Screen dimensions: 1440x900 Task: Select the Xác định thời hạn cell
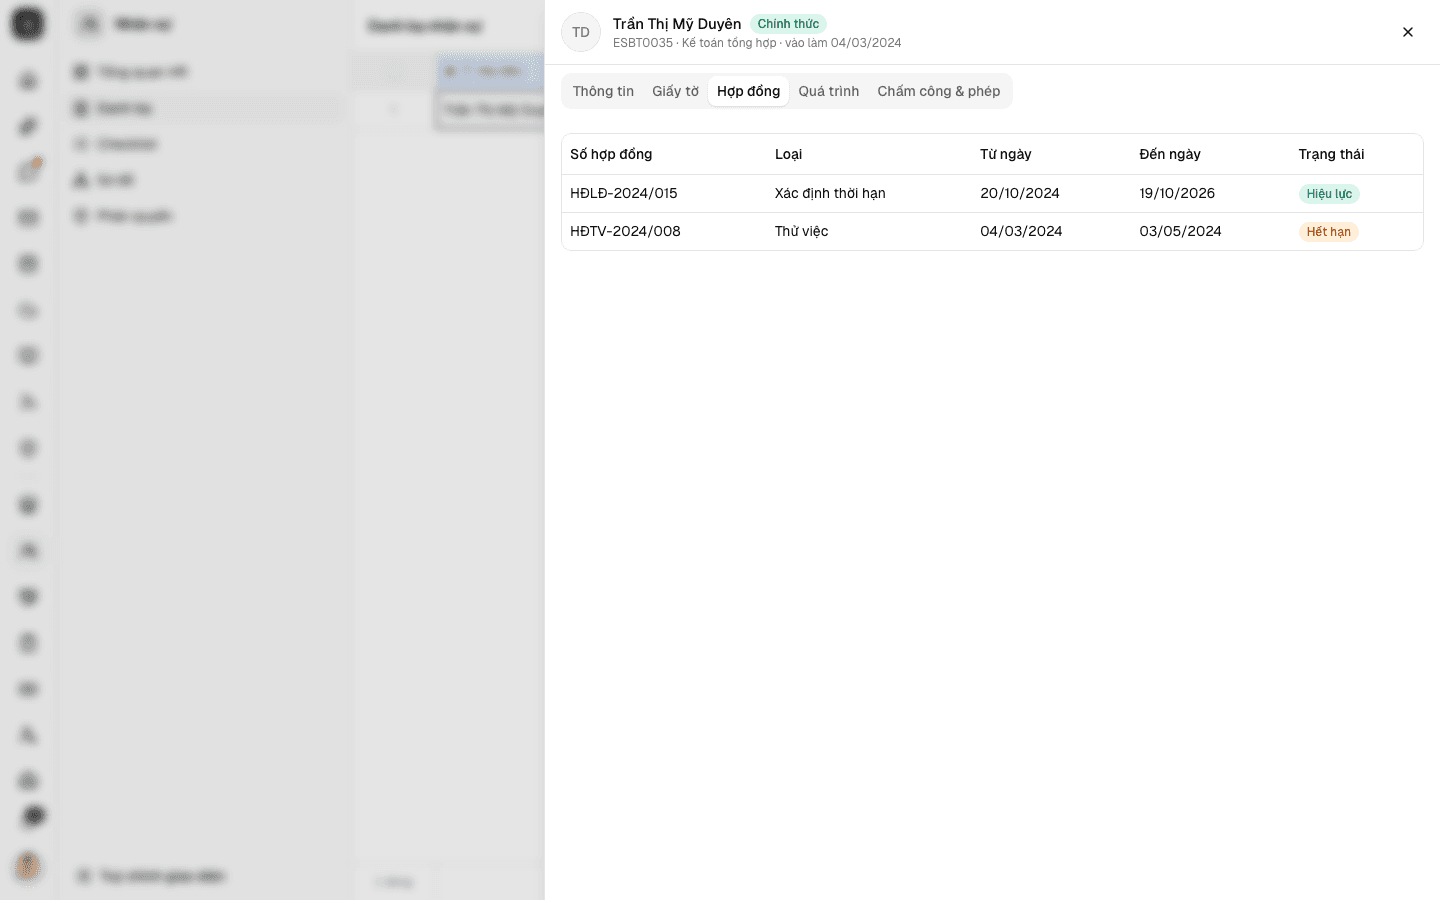(x=830, y=193)
